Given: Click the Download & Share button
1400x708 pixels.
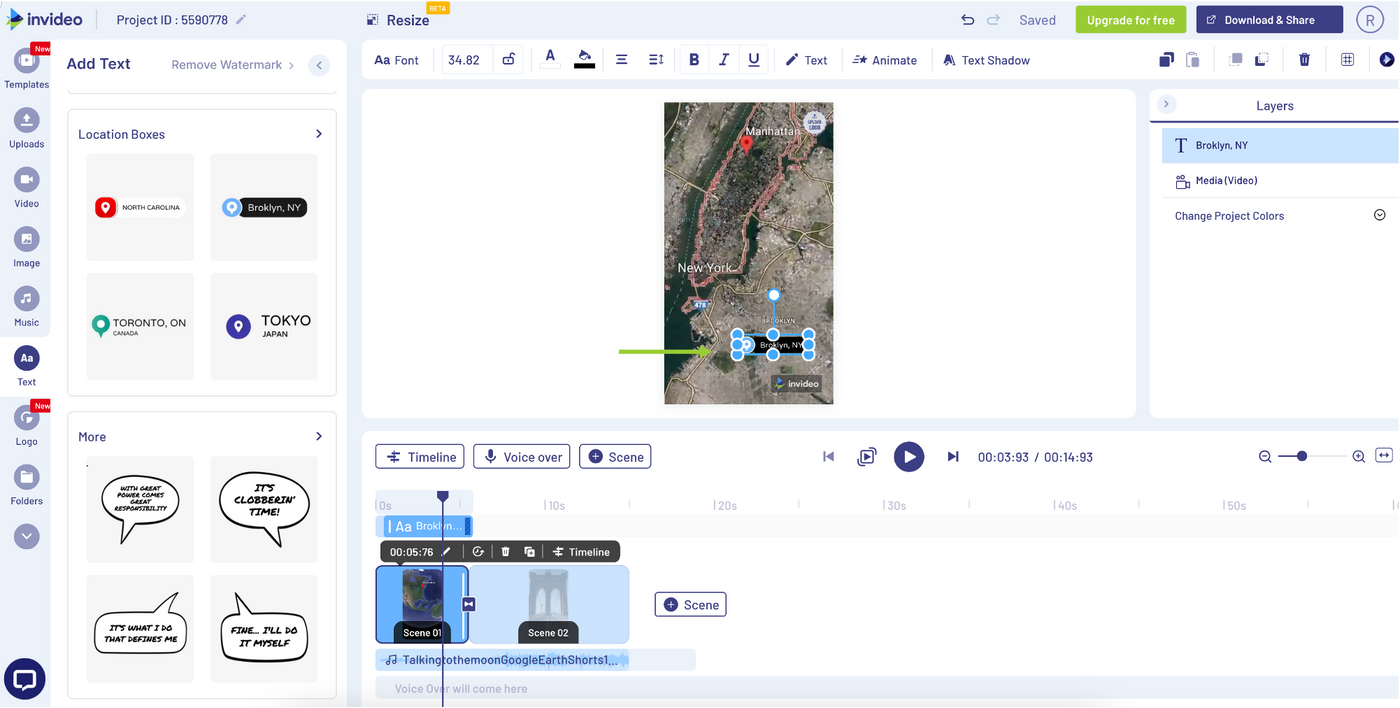Looking at the screenshot, I should [1269, 19].
